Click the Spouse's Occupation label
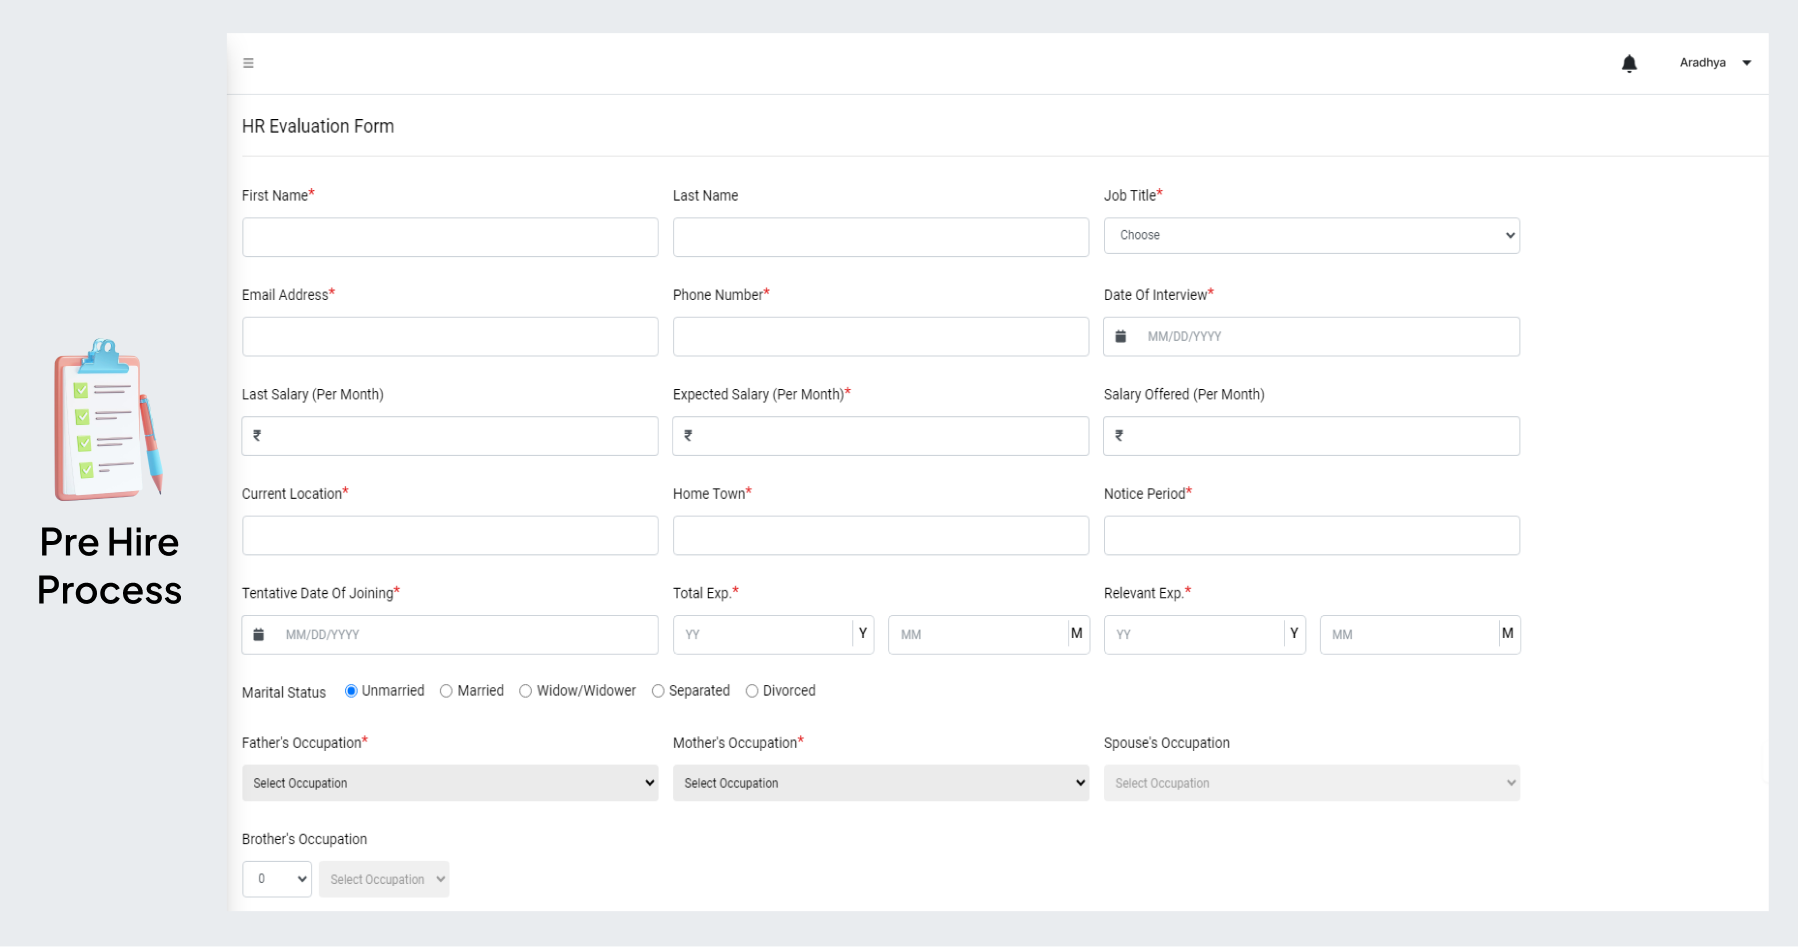The height and width of the screenshot is (947, 1798). (1167, 743)
